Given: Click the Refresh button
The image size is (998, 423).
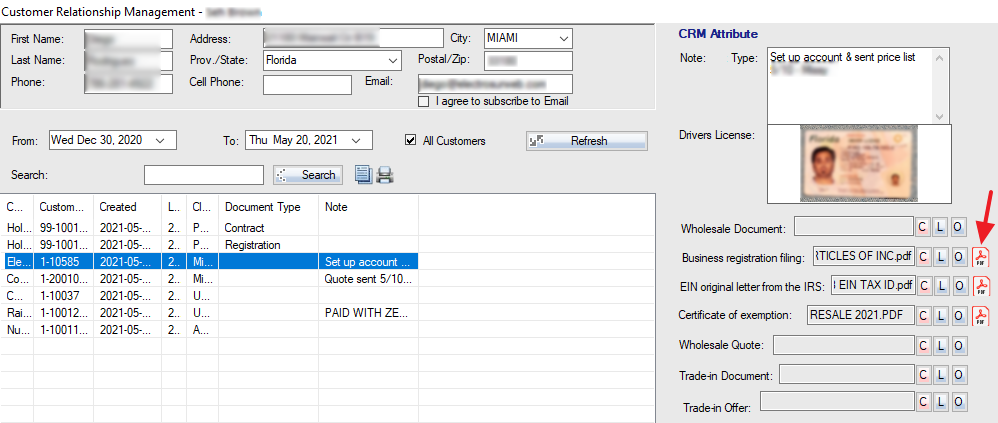Looking at the screenshot, I should [x=587, y=141].
